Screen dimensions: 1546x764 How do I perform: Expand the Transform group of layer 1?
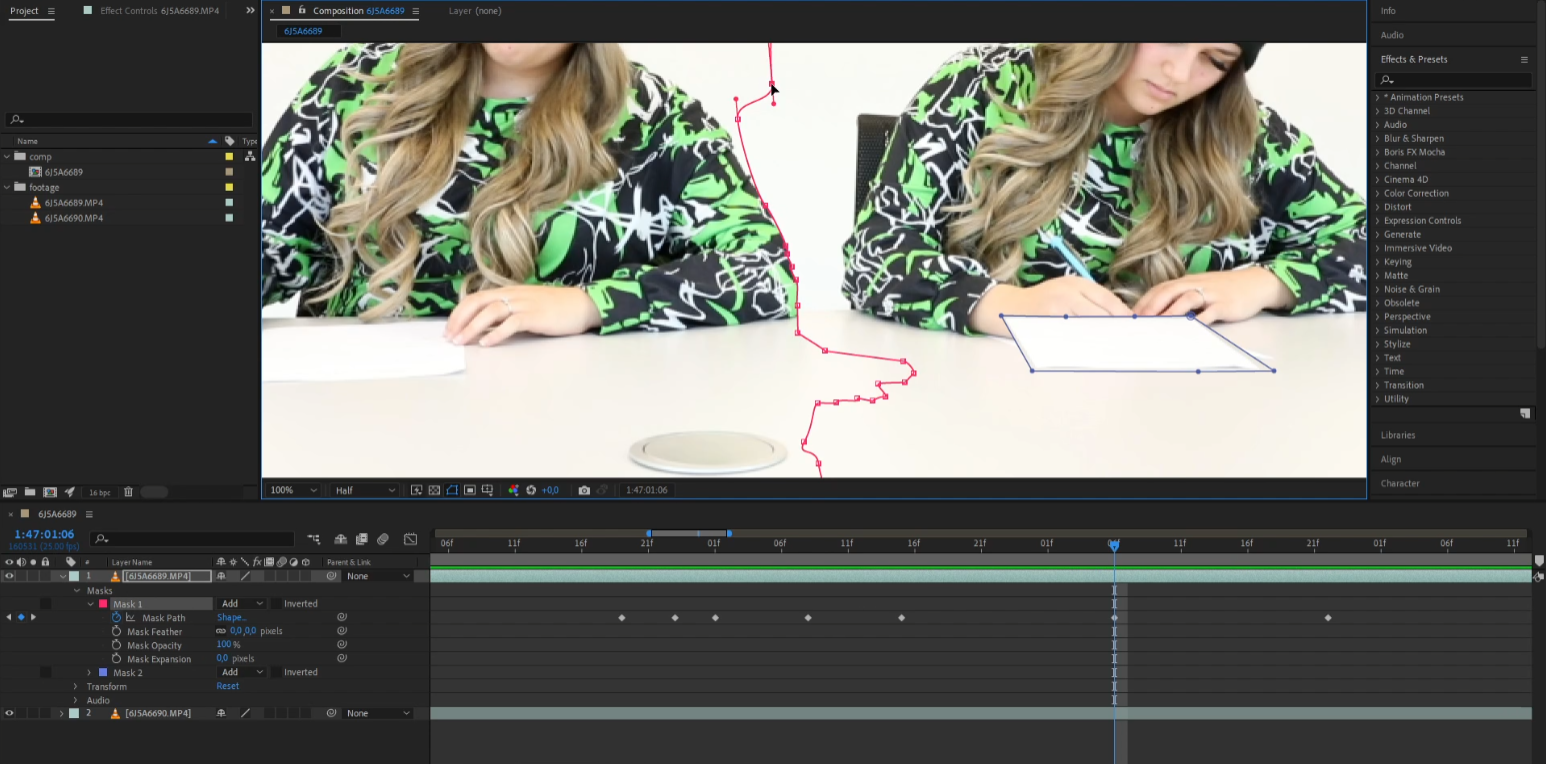[x=75, y=687]
